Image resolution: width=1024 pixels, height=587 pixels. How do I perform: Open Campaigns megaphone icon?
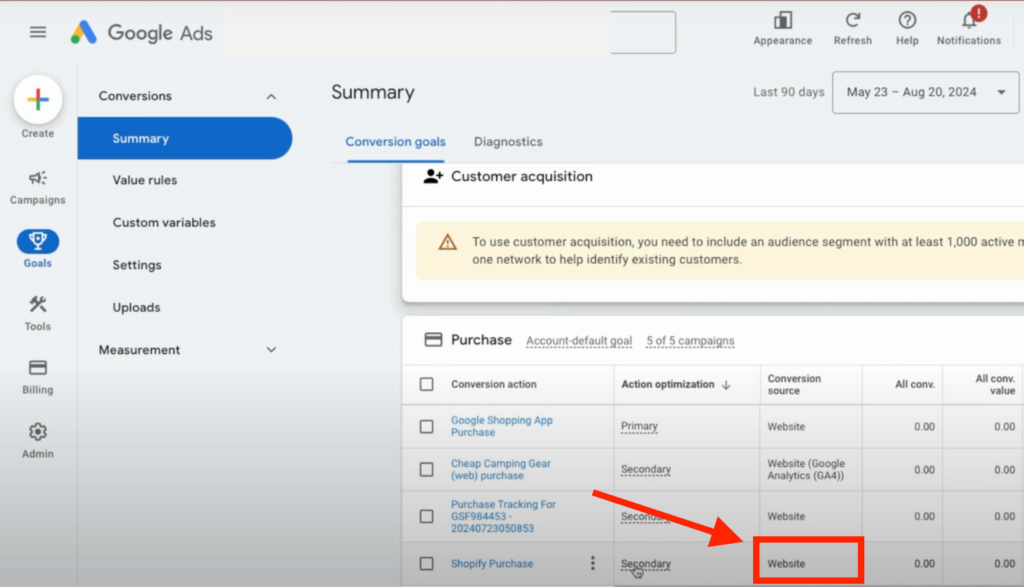click(38, 178)
